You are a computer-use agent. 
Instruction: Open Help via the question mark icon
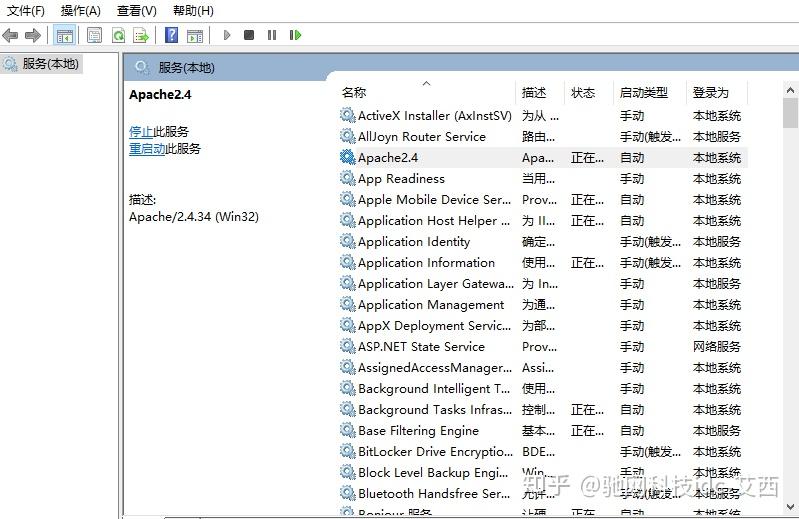click(x=172, y=35)
